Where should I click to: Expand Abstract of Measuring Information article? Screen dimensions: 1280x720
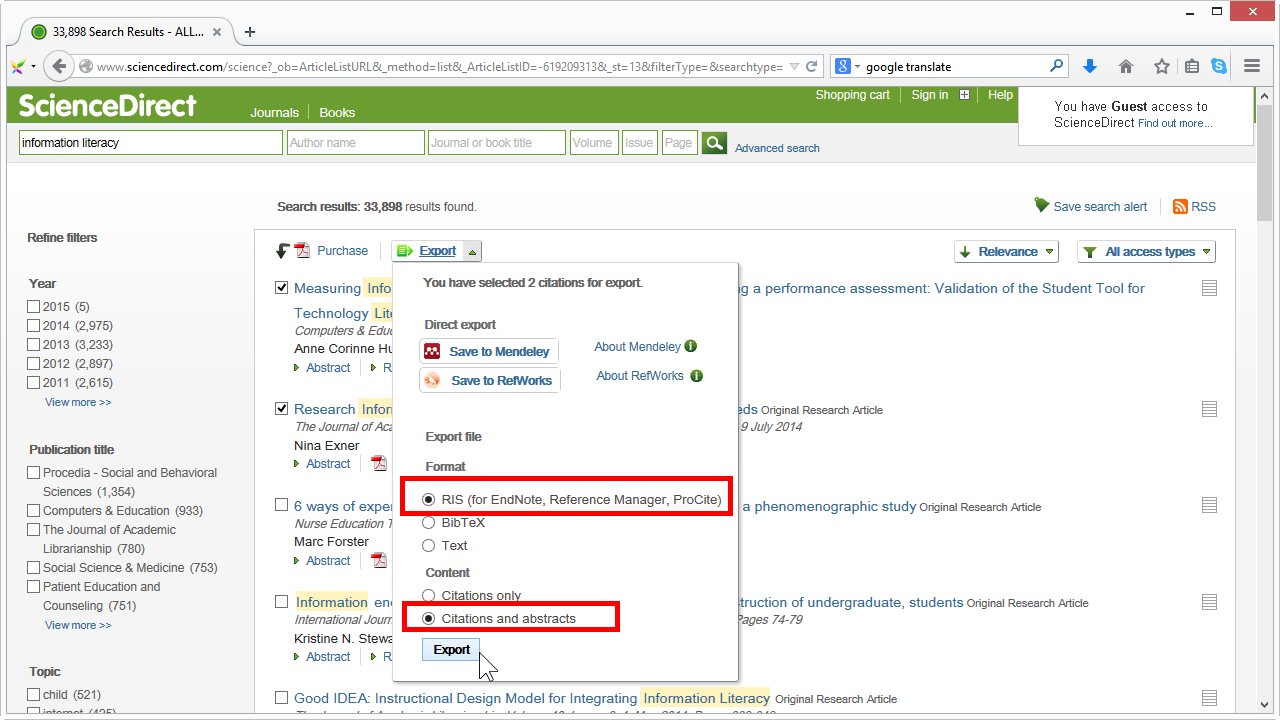(321, 368)
